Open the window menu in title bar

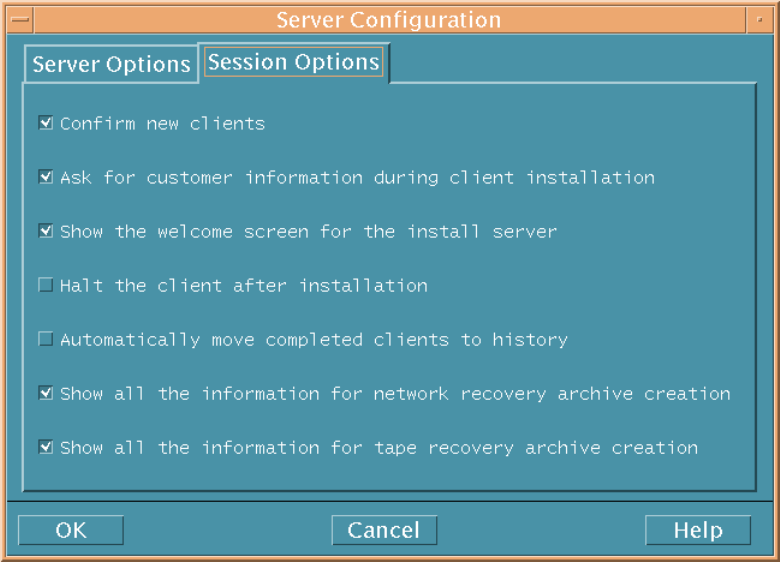coord(19,20)
